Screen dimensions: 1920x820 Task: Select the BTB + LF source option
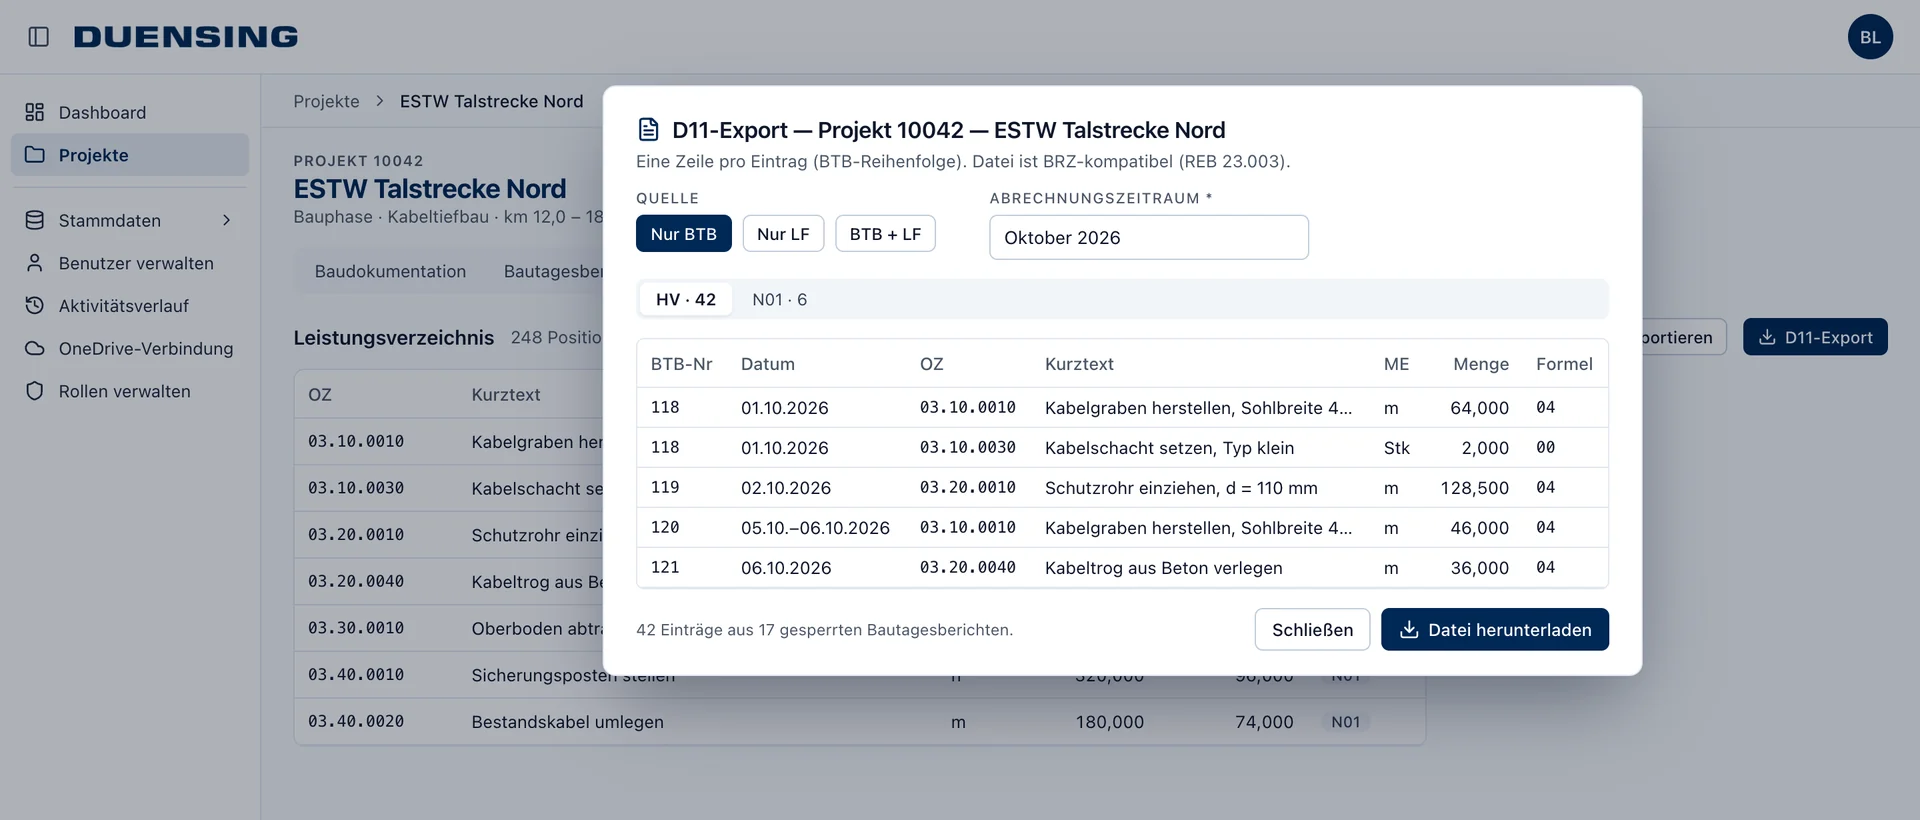pyautogui.click(x=885, y=234)
